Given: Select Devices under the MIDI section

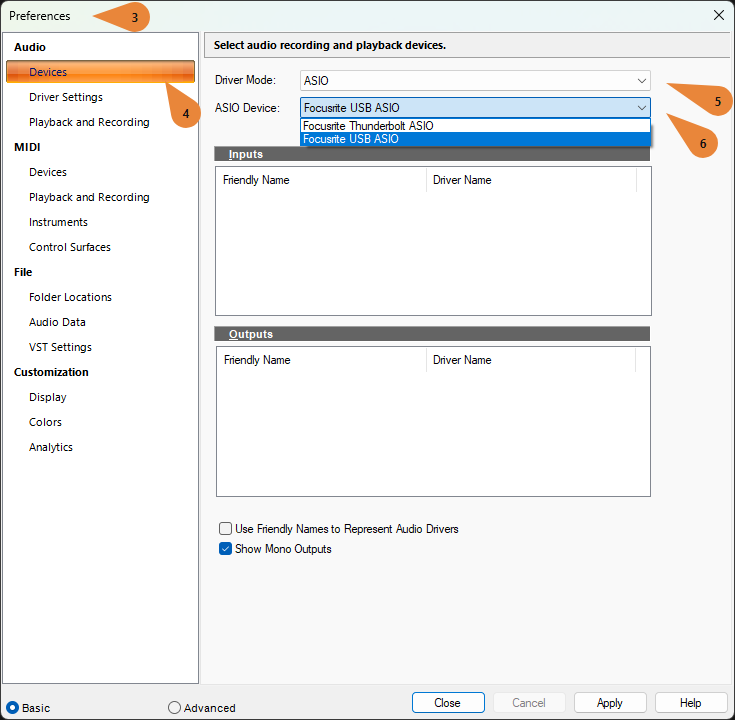Looking at the screenshot, I should tap(48, 172).
